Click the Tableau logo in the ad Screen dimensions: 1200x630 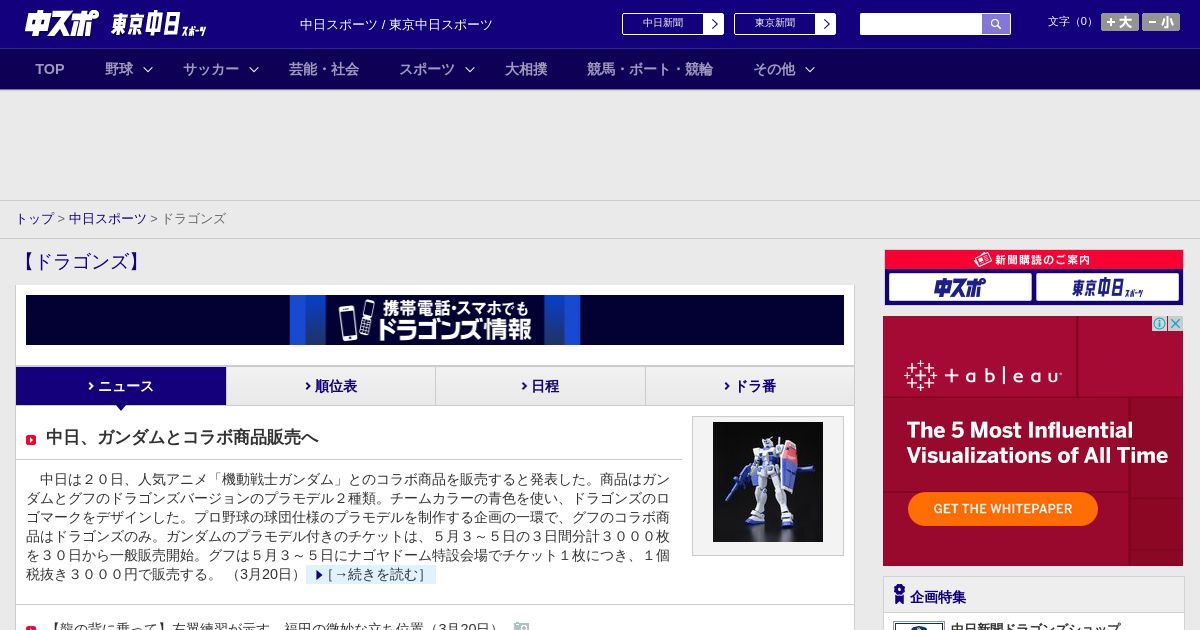click(983, 375)
